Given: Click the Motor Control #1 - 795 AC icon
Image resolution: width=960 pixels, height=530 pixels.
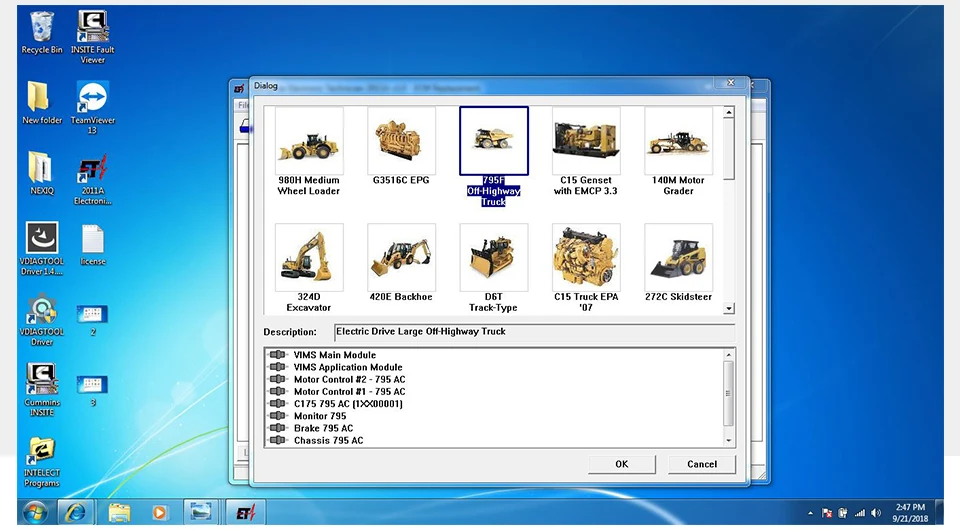Looking at the screenshot, I should pyautogui.click(x=278, y=391).
